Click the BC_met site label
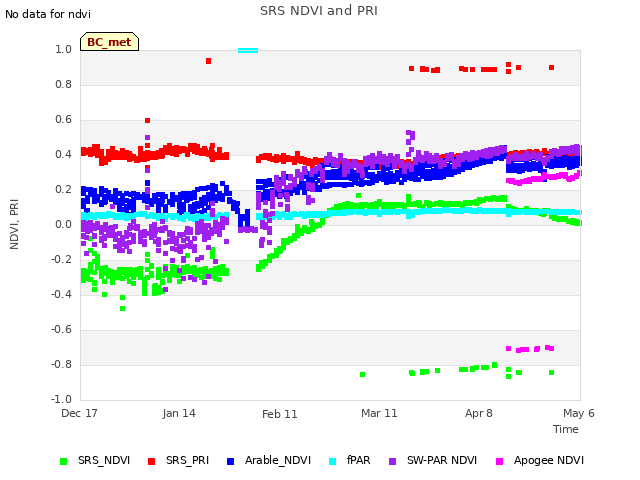This screenshot has height=480, width=640. [x=109, y=42]
